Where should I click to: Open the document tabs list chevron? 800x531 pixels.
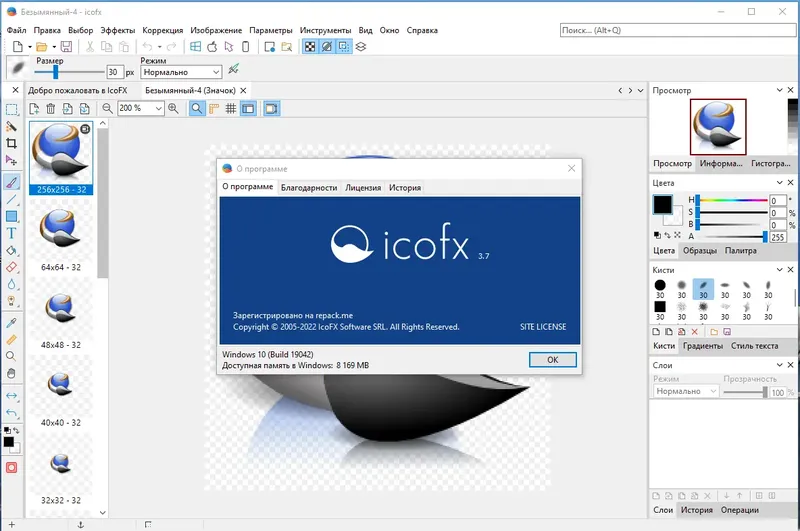point(641,91)
